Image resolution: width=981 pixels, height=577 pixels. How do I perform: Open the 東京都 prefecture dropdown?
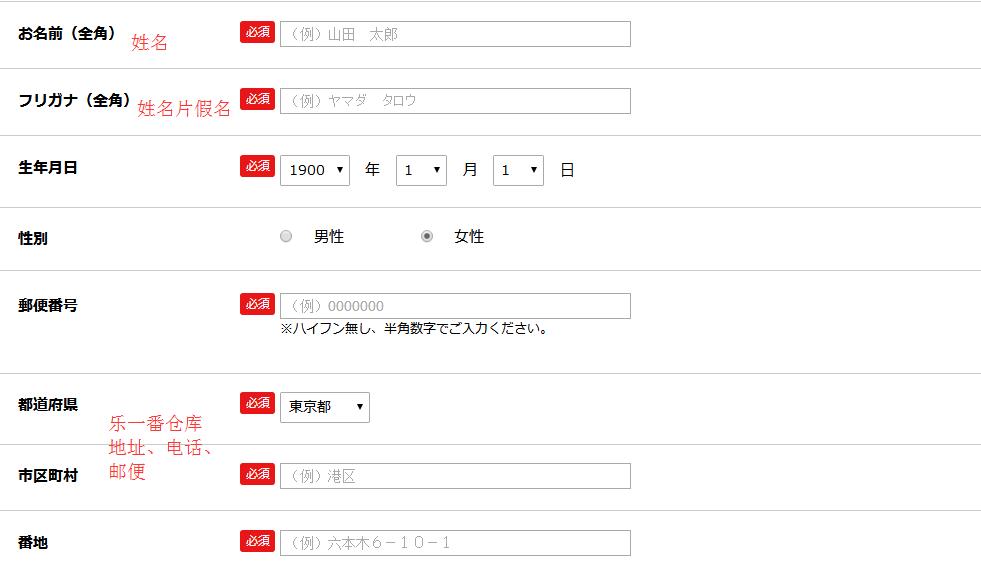pyautogui.click(x=324, y=407)
